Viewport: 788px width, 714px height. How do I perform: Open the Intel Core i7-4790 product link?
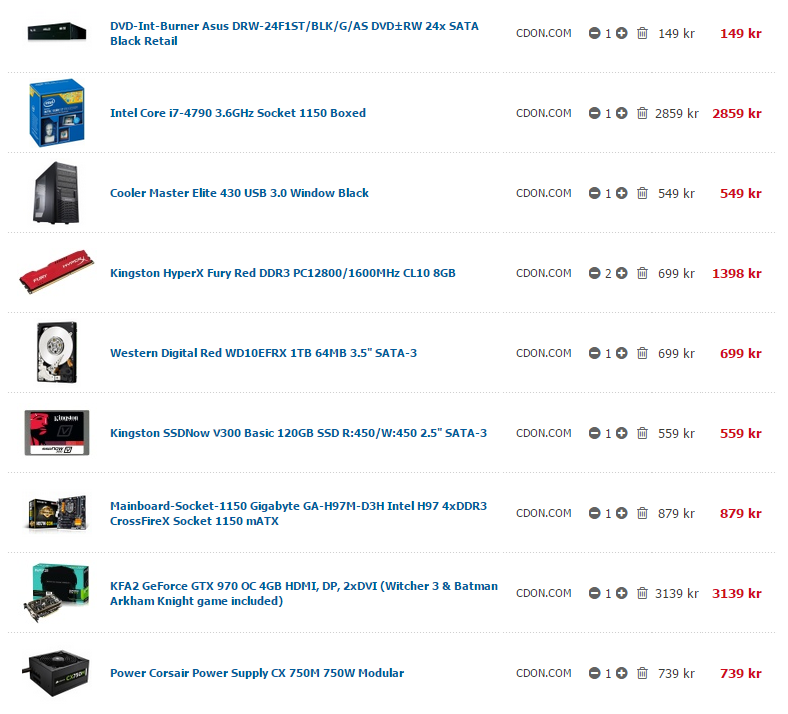click(x=238, y=113)
